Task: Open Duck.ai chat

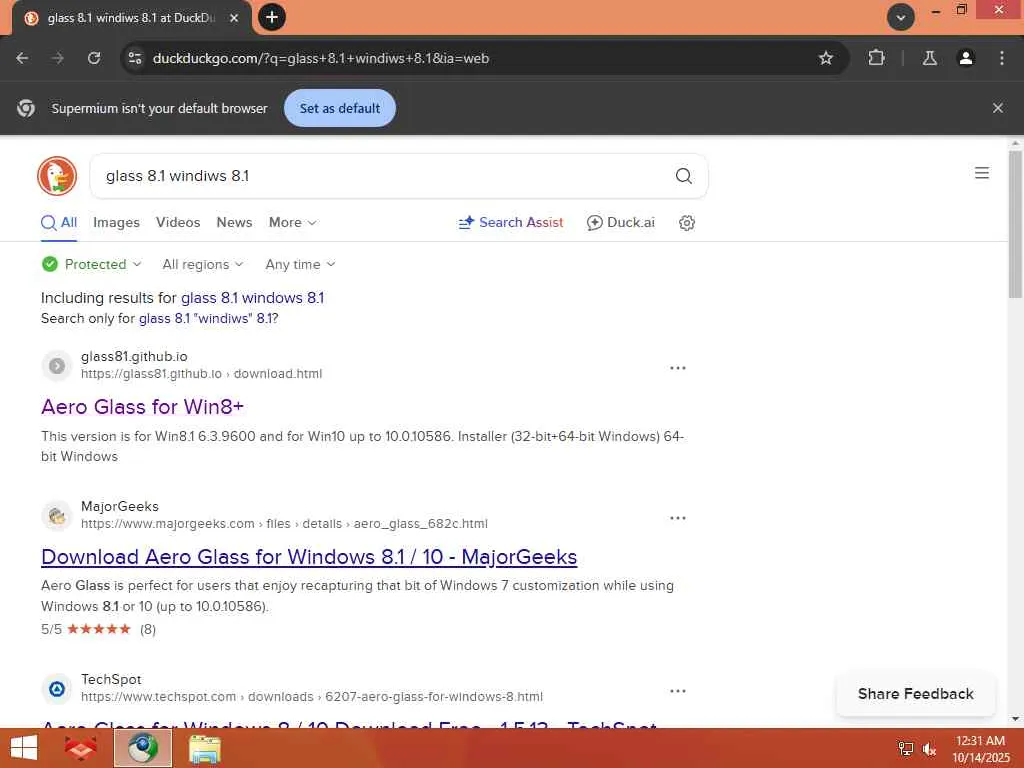Action: 620,223
